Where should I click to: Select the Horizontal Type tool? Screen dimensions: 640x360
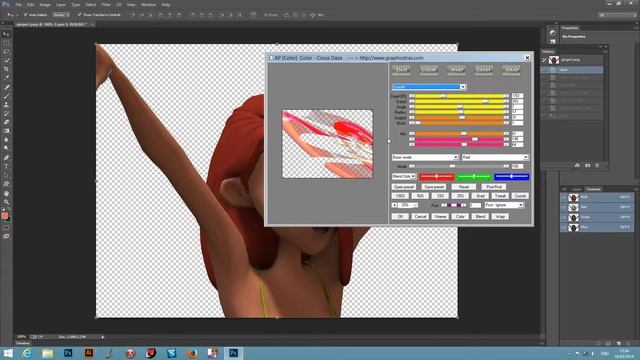6,167
